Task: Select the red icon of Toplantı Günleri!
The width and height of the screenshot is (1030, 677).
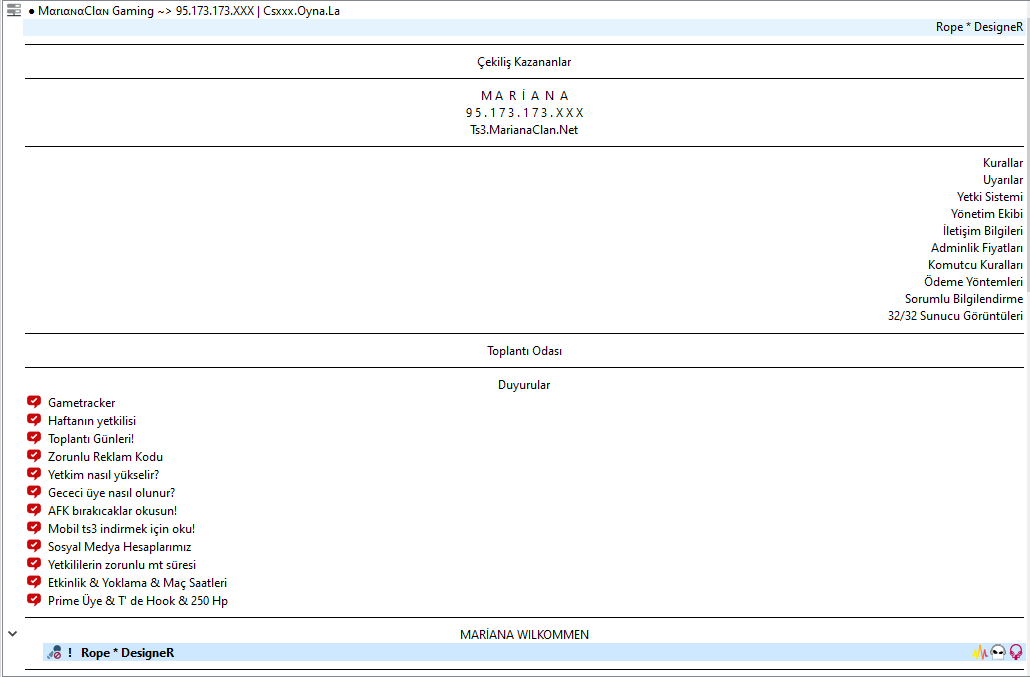Action: coord(34,438)
